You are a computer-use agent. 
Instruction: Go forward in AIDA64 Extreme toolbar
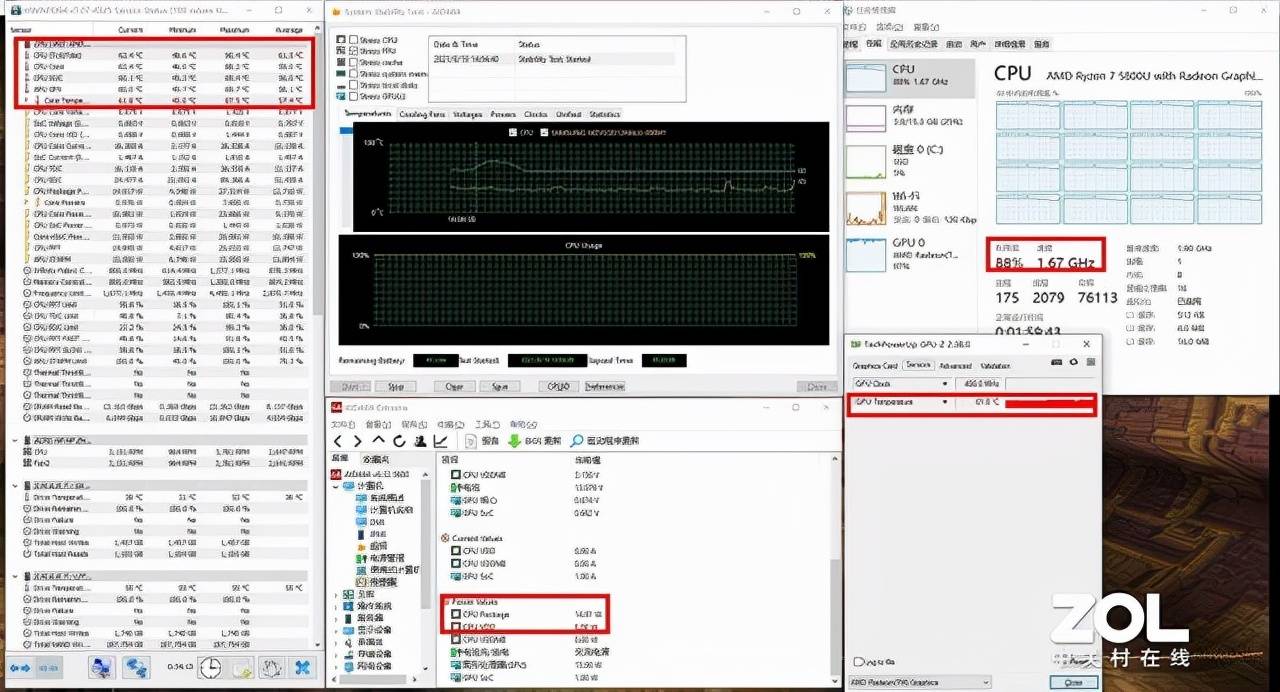click(358, 441)
